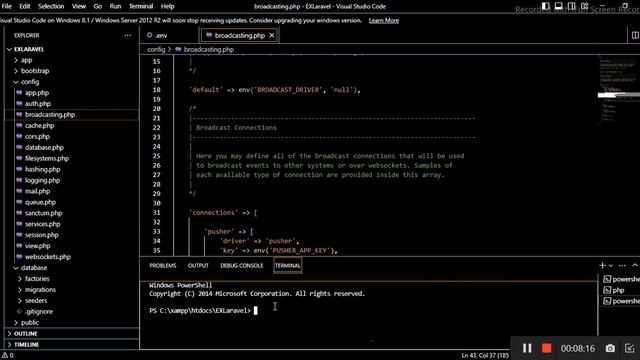
Task: Click the editor minimap
Action: pyautogui.click(x=618, y=92)
